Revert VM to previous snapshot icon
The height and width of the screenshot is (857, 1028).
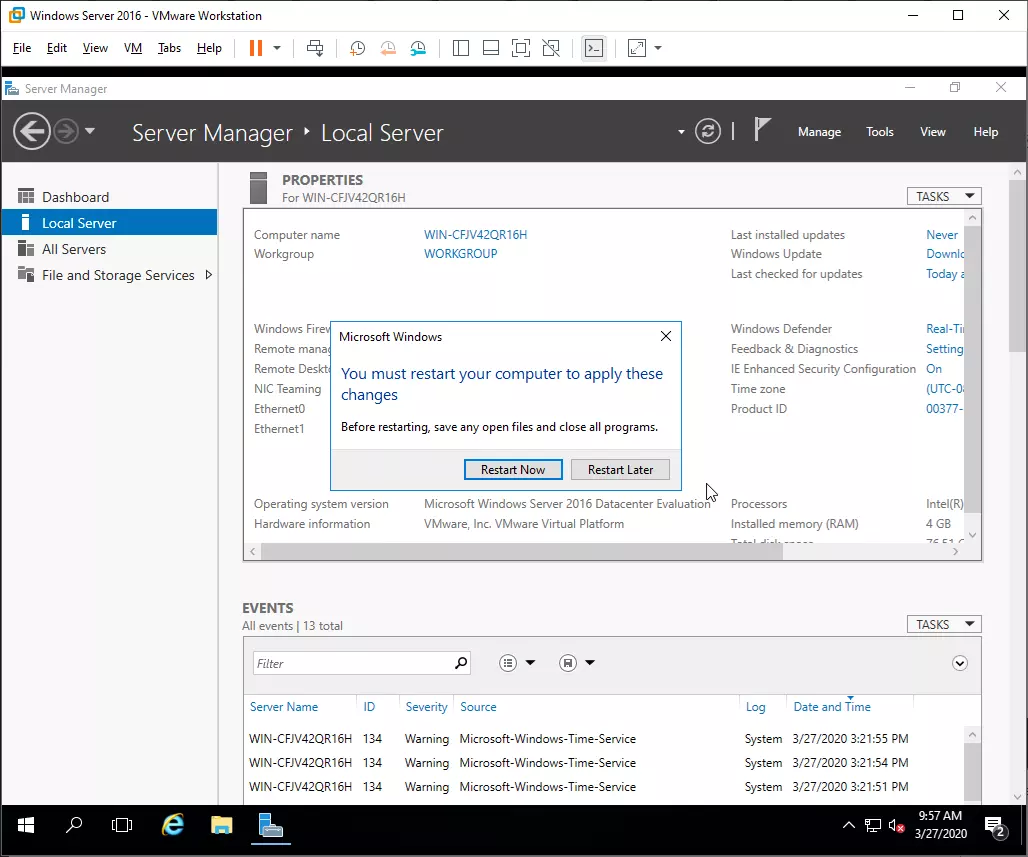[388, 48]
